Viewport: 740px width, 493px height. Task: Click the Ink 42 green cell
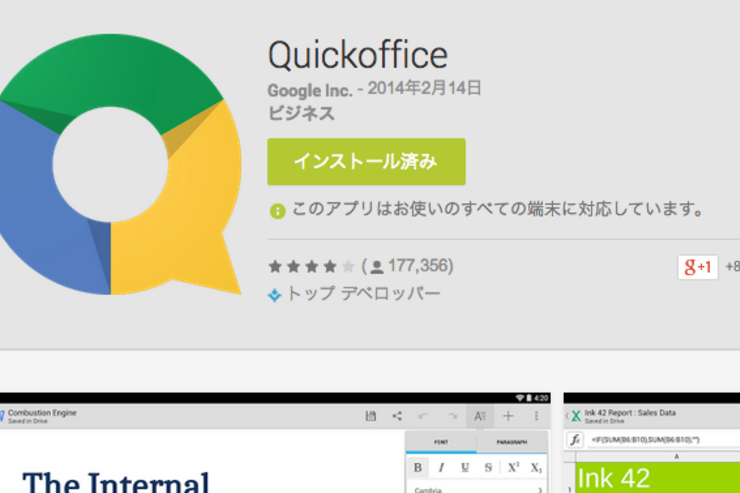pos(658,477)
